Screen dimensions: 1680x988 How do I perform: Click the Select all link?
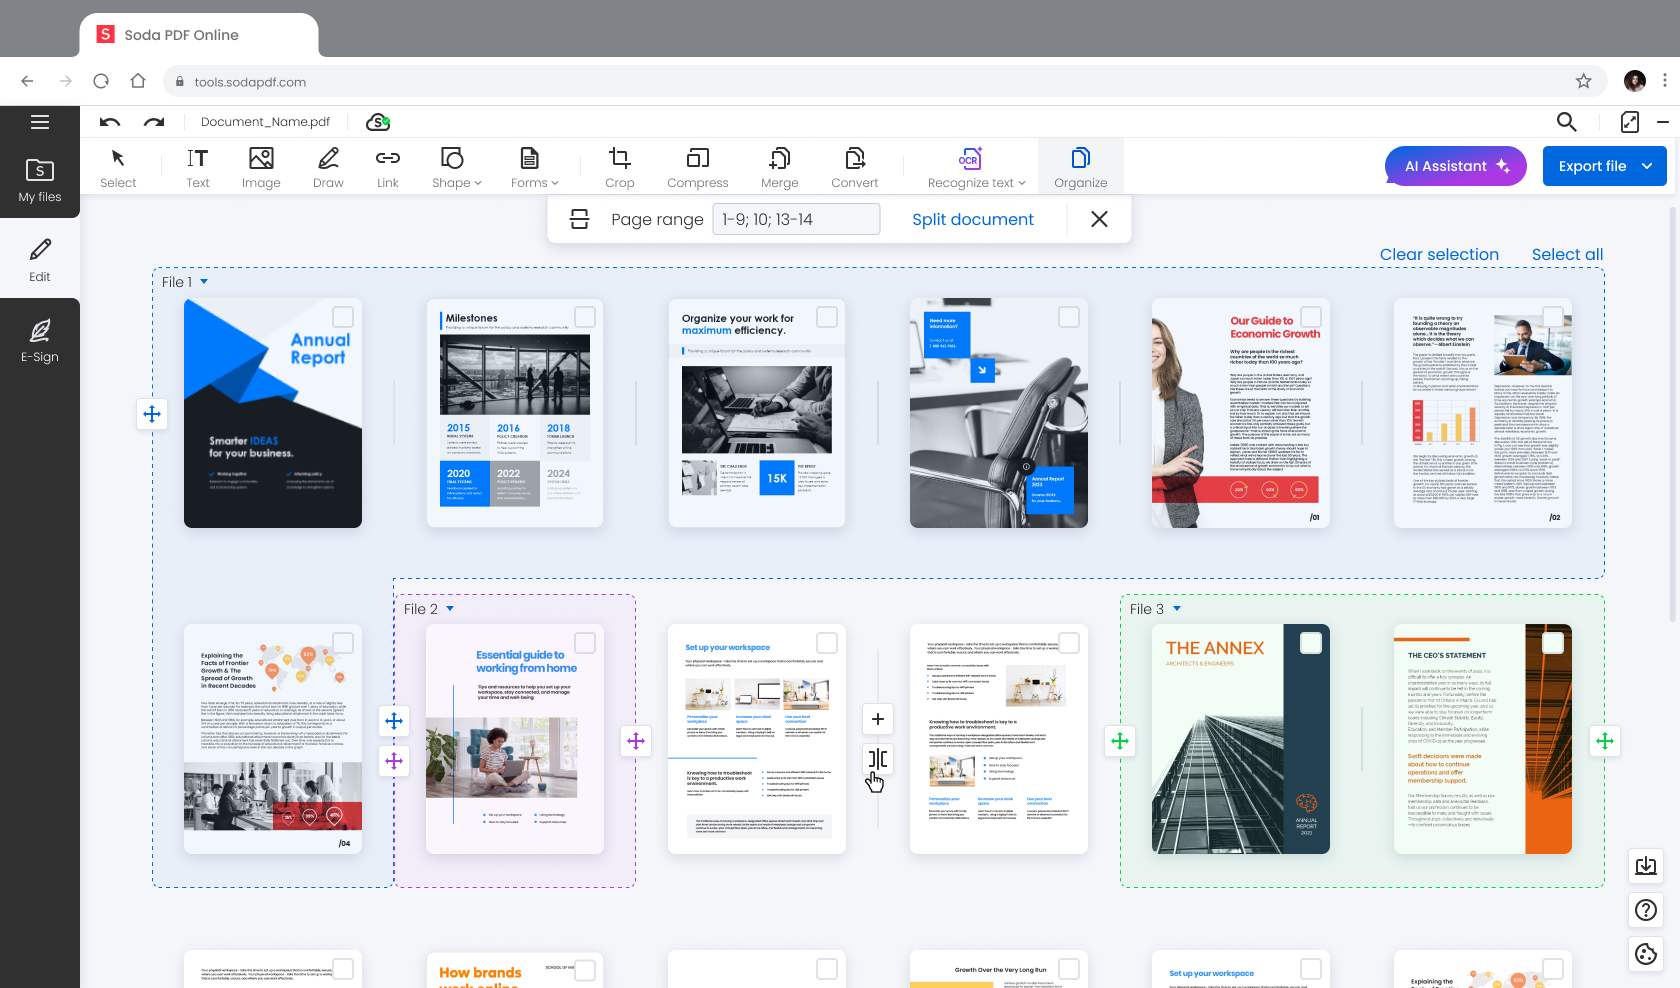(1567, 254)
